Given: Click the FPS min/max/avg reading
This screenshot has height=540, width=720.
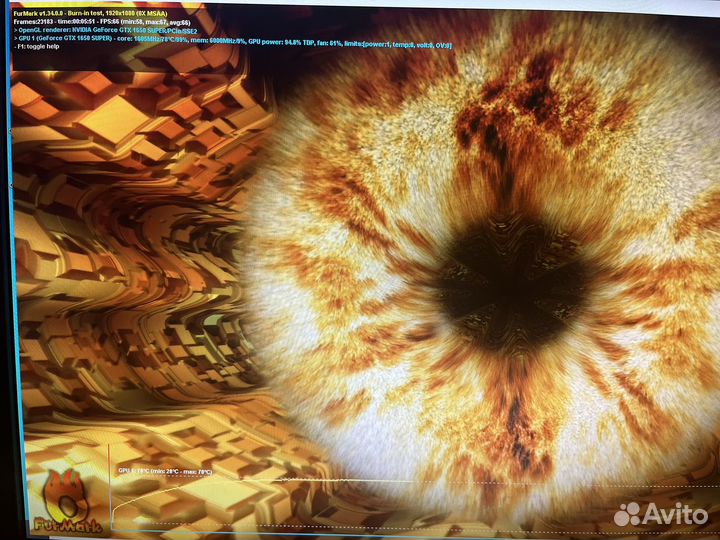Looking at the screenshot, I should 149,23.
